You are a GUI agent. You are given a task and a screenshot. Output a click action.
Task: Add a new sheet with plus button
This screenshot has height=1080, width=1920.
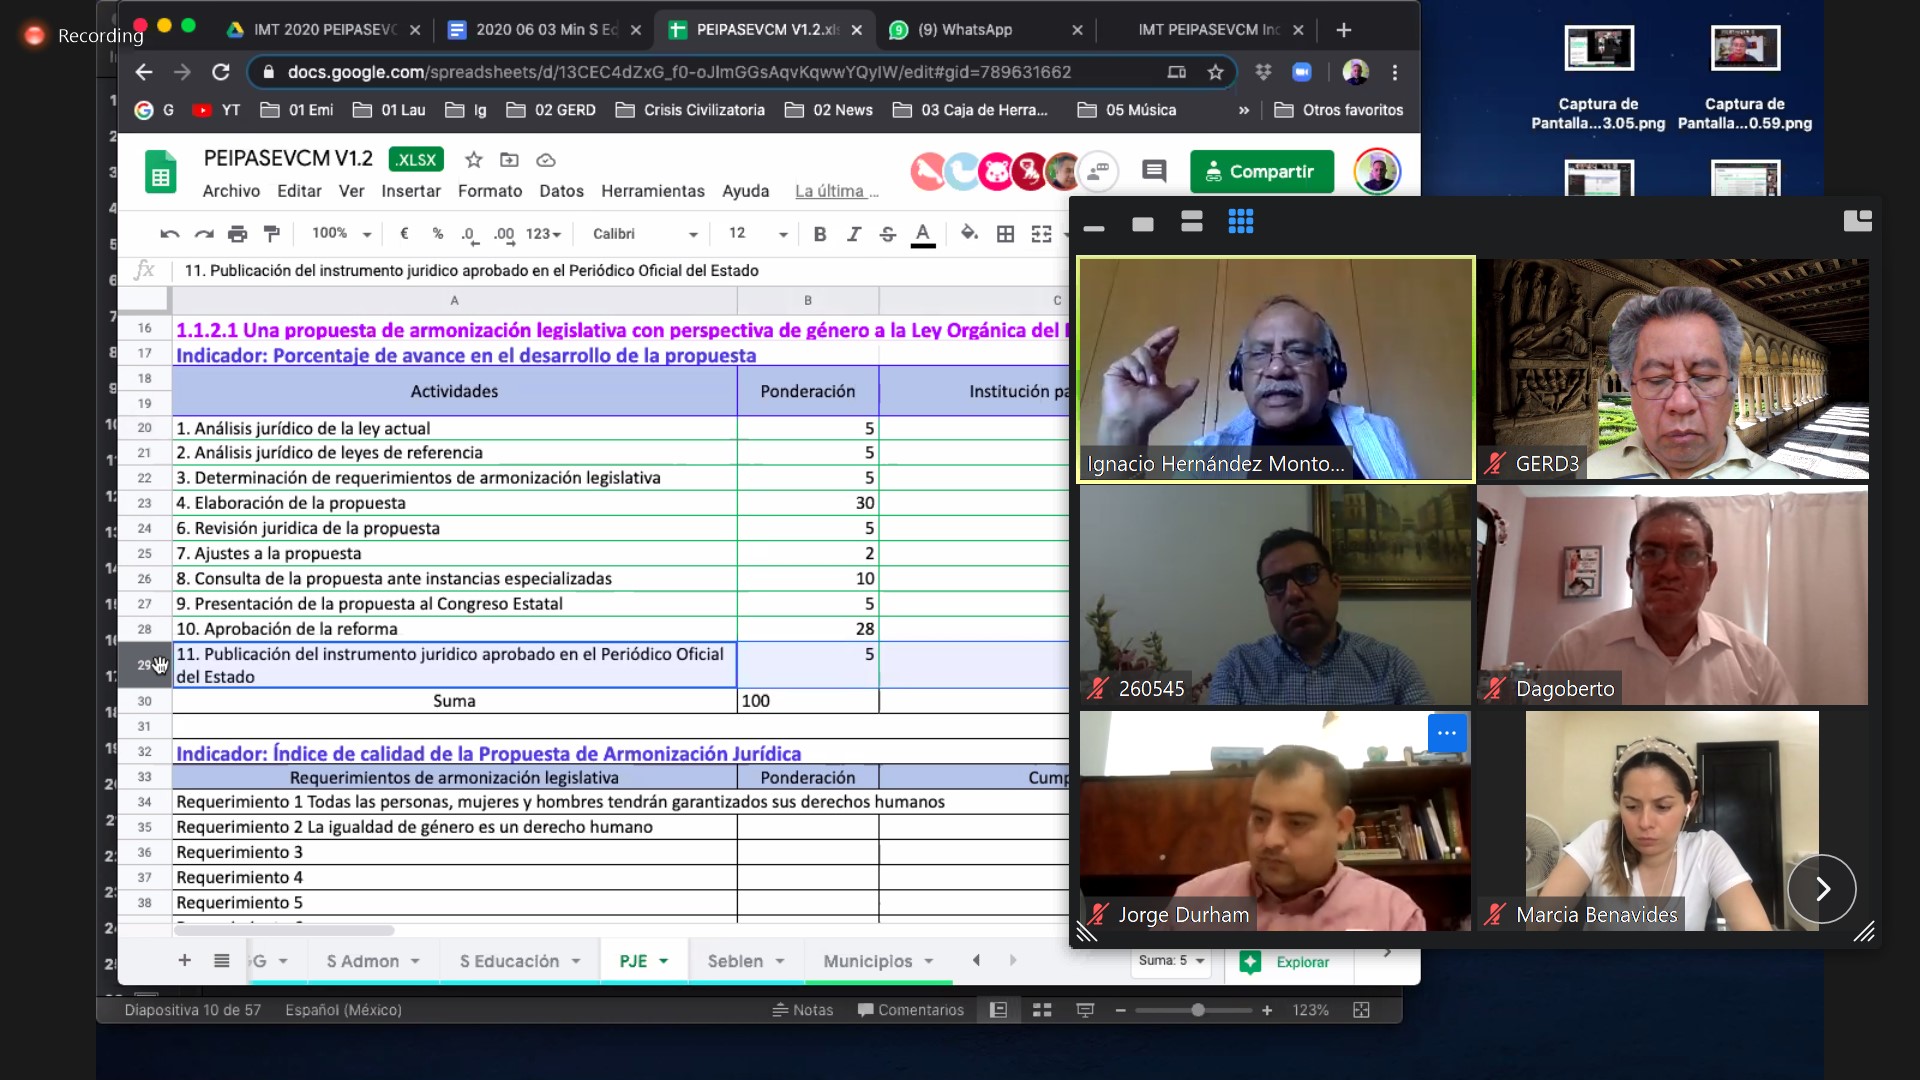[x=184, y=961]
